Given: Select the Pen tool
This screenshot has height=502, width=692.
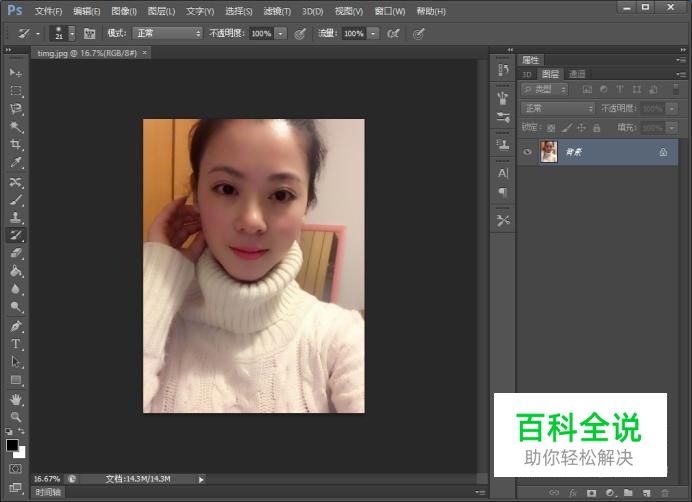Looking at the screenshot, I should tap(16, 326).
